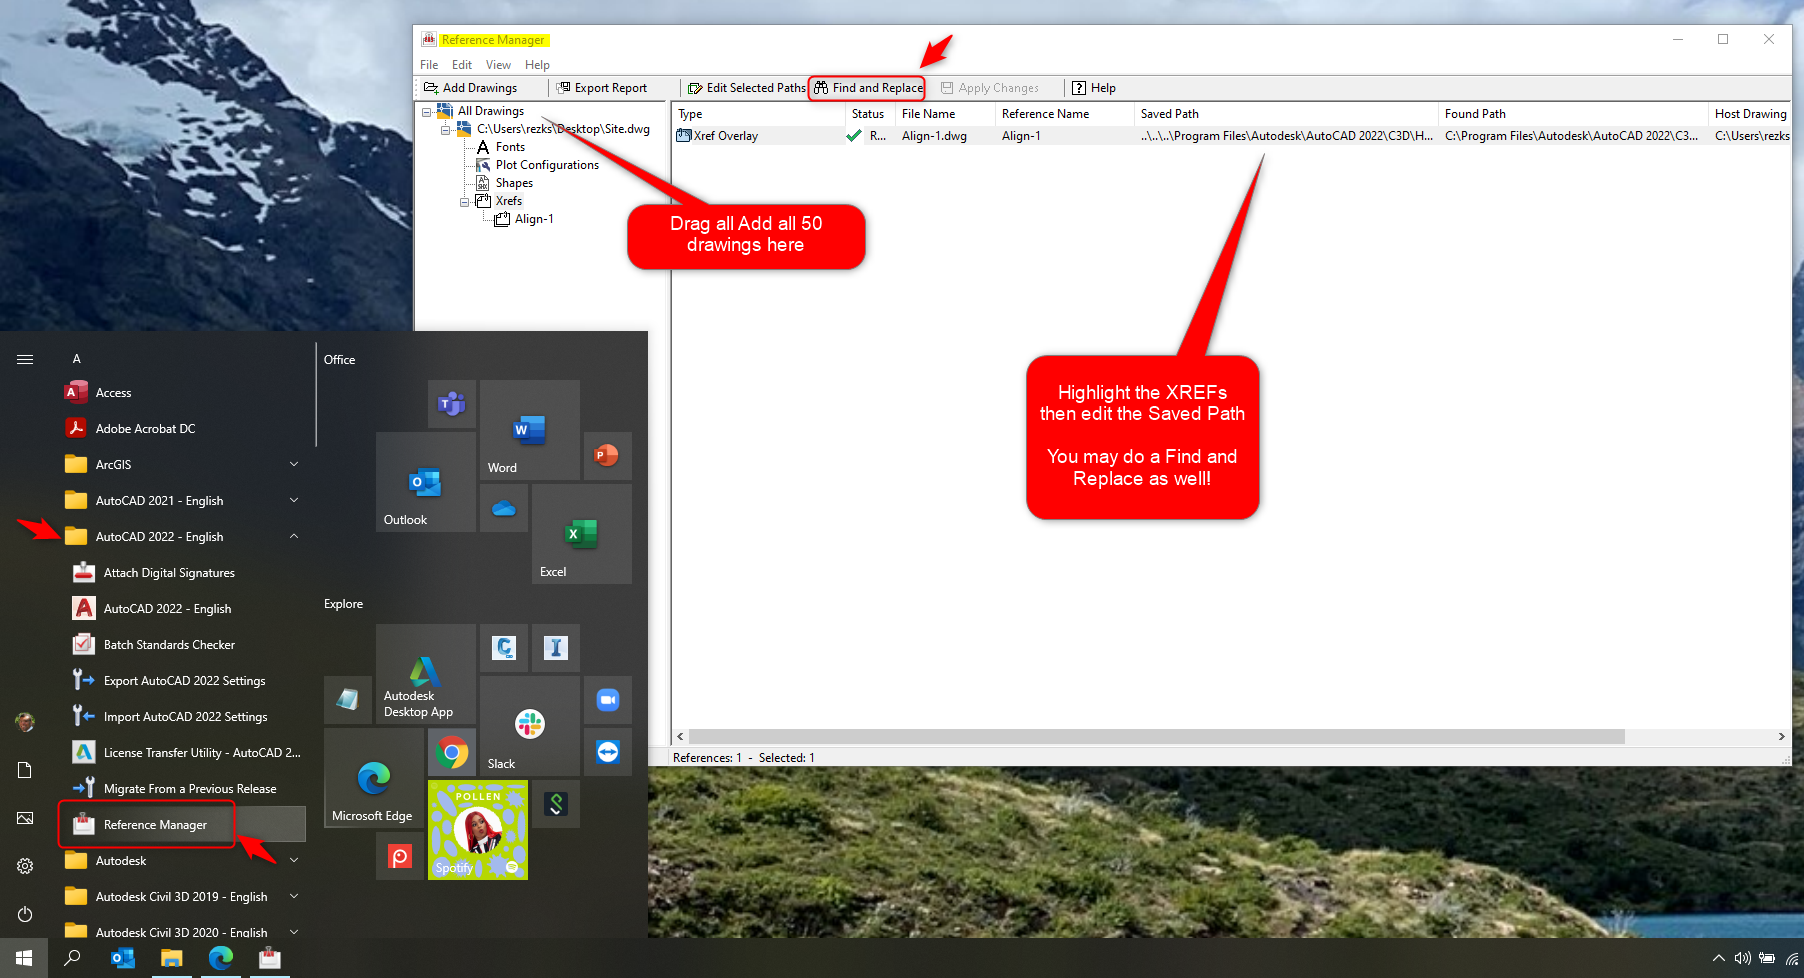Expand the ArcGIS group chevron
1804x978 pixels.
tap(294, 464)
